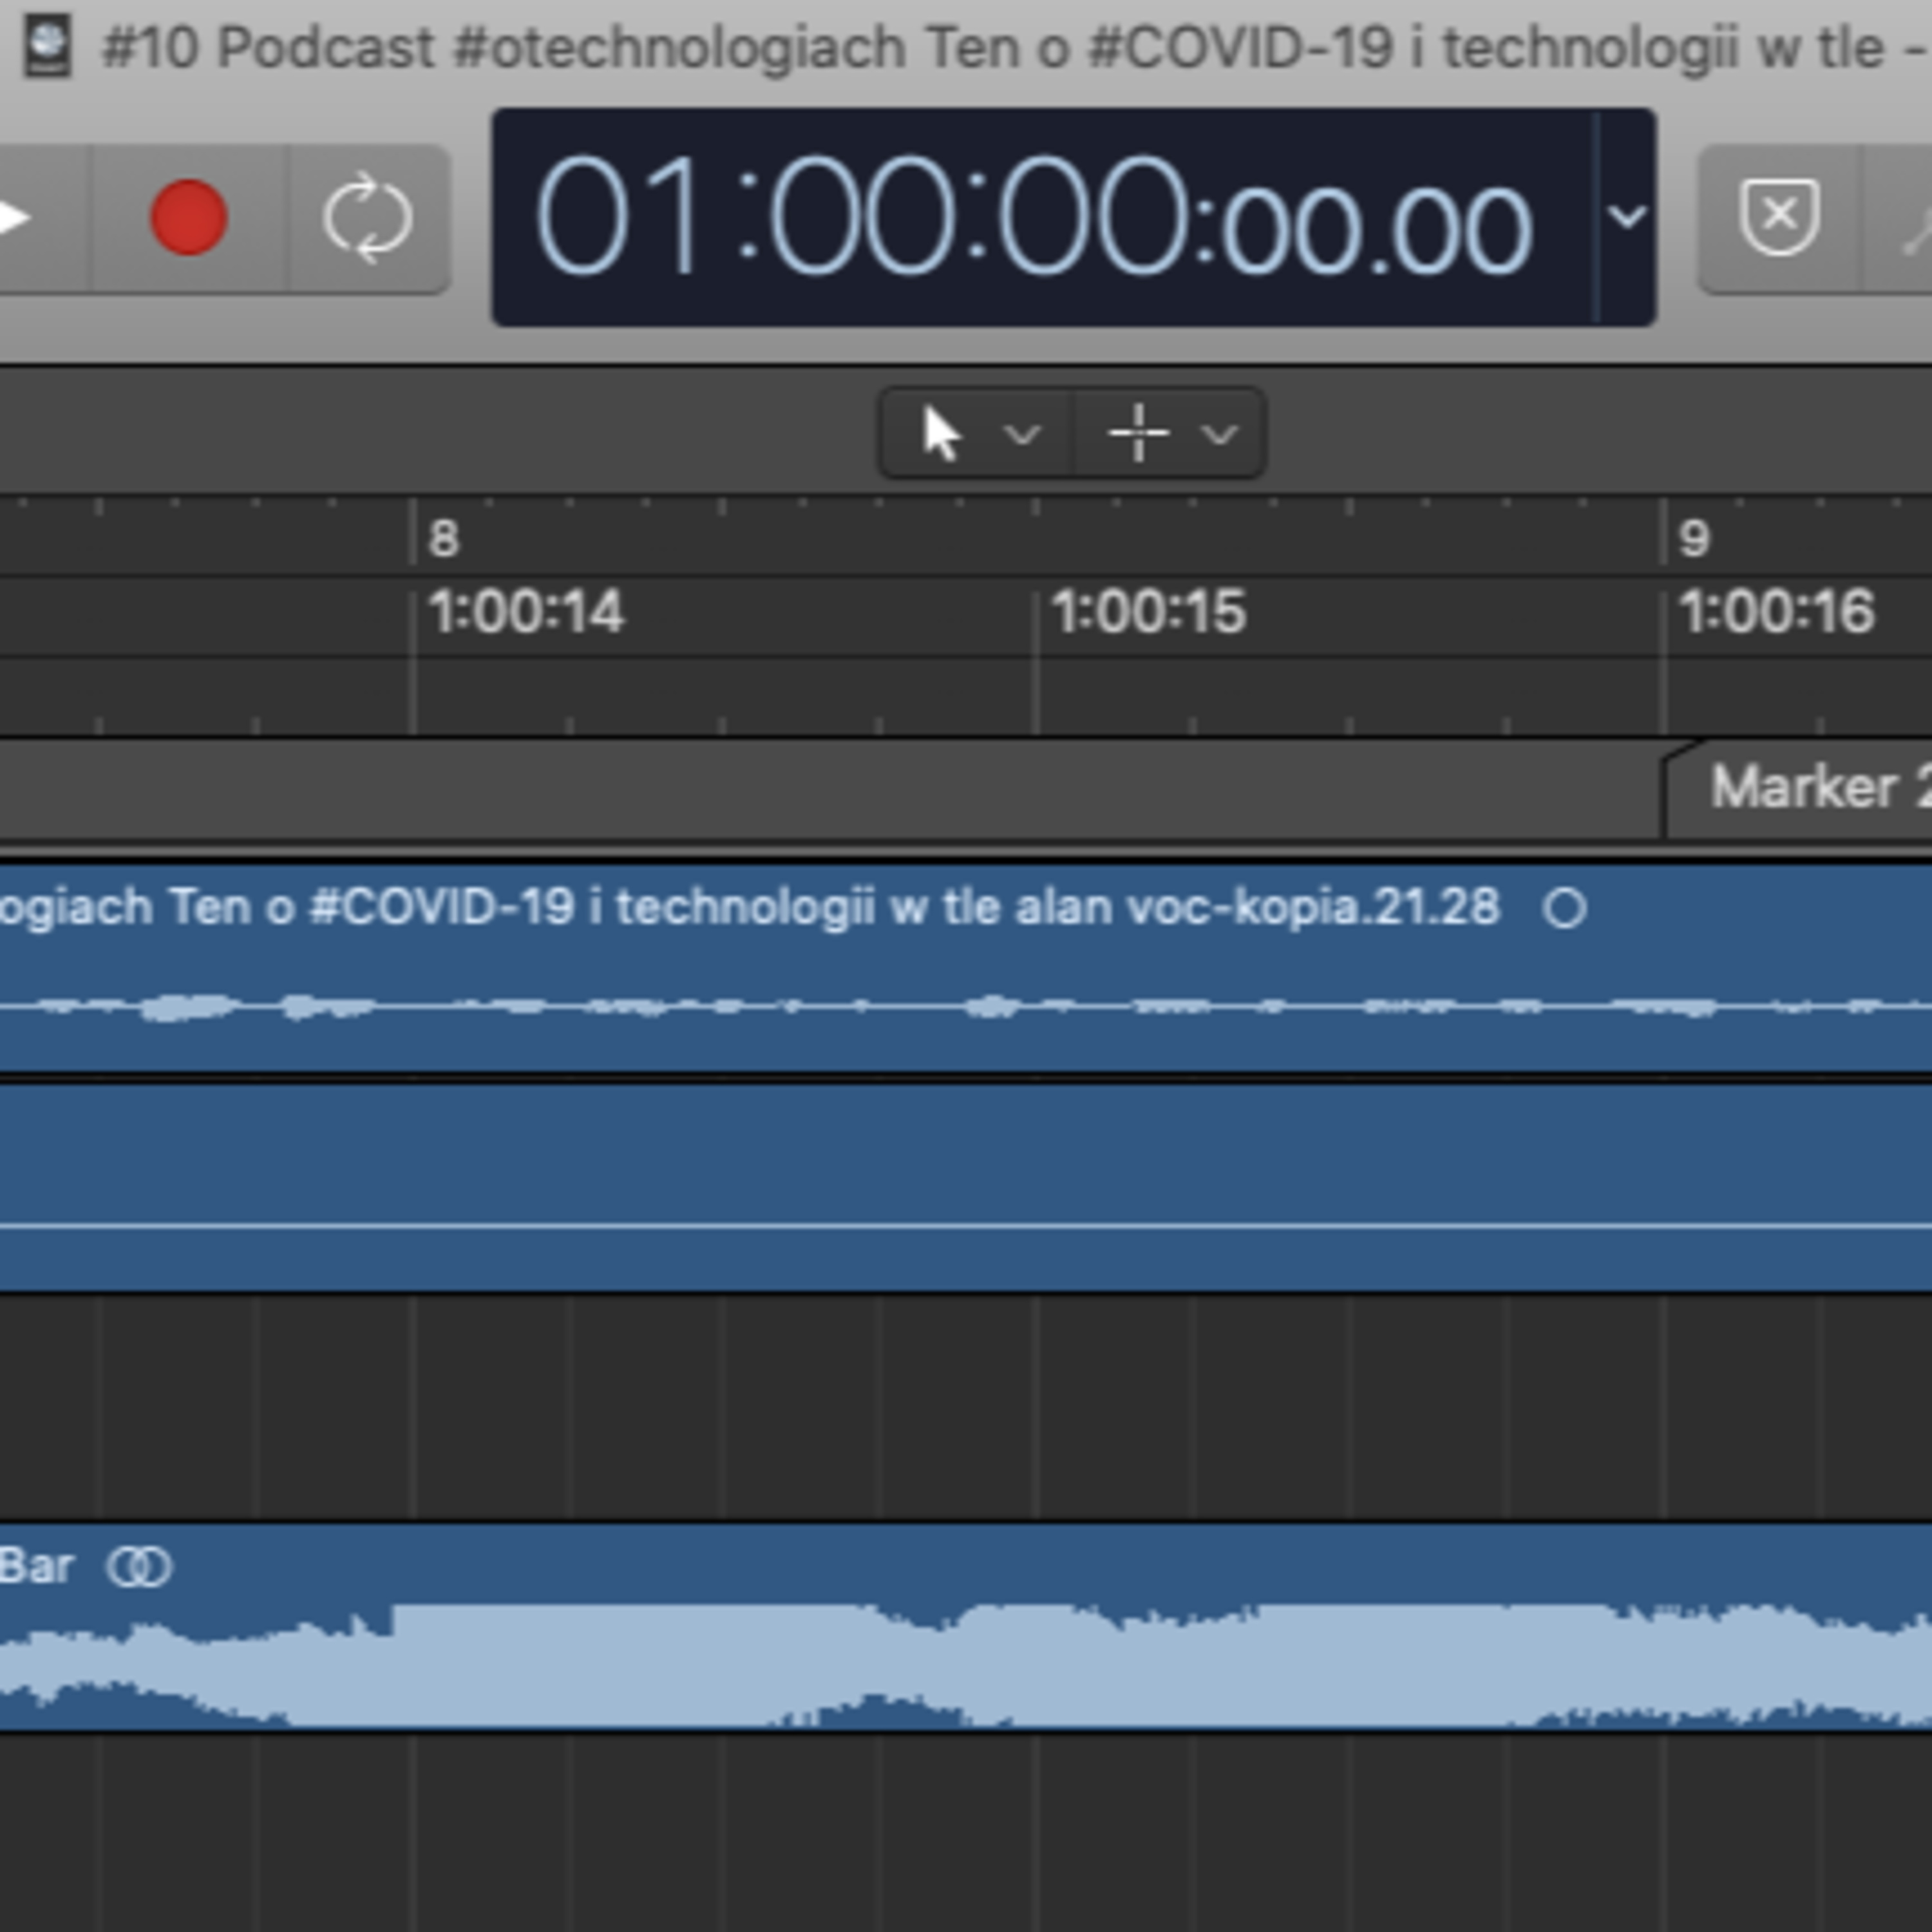Image resolution: width=1932 pixels, height=1932 pixels.
Task: Select the silent blue region below the vocal track
Action: tap(966, 1188)
